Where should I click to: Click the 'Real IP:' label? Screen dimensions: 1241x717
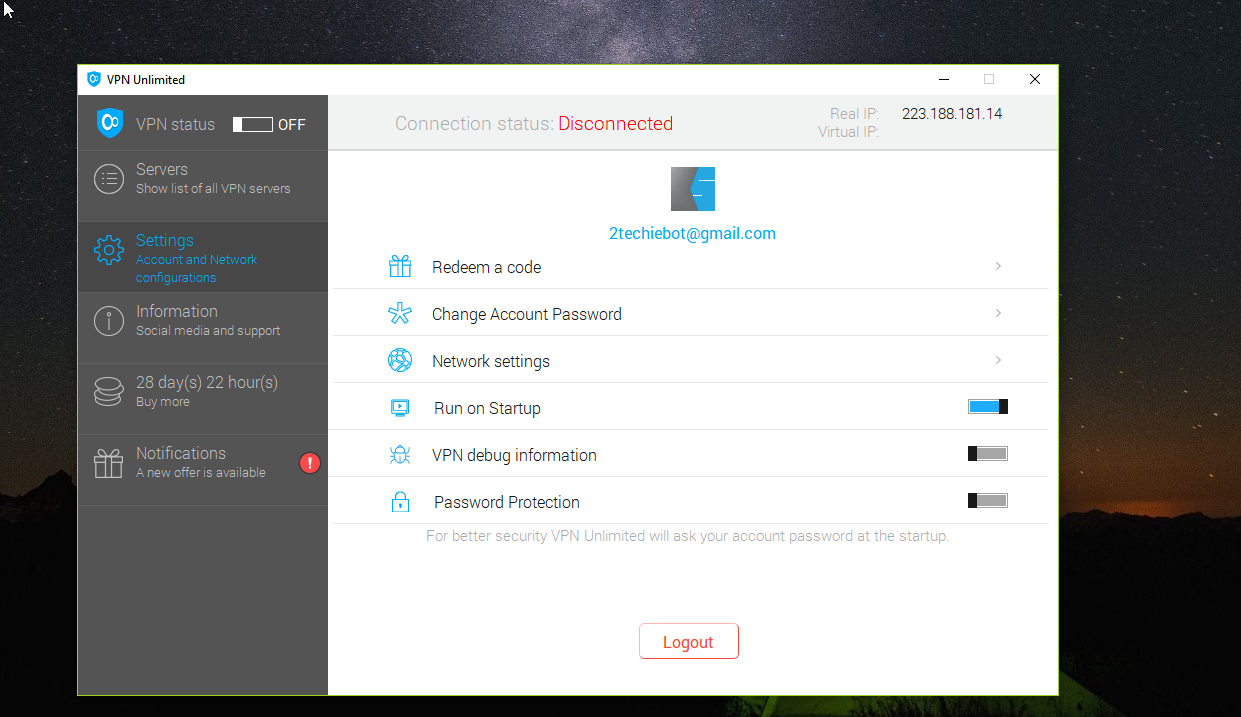[854, 114]
